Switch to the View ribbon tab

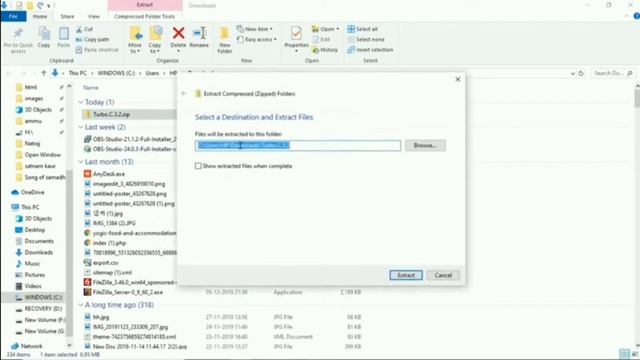coord(93,16)
